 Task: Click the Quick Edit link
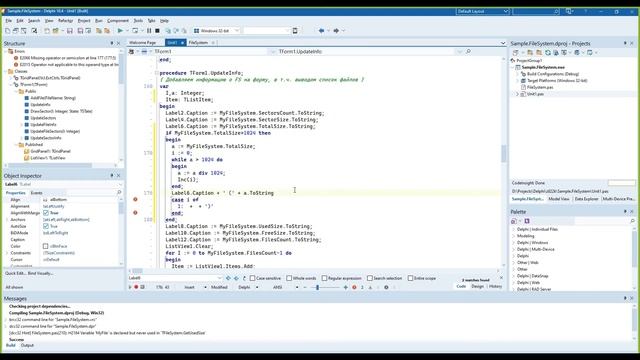(x=15, y=273)
